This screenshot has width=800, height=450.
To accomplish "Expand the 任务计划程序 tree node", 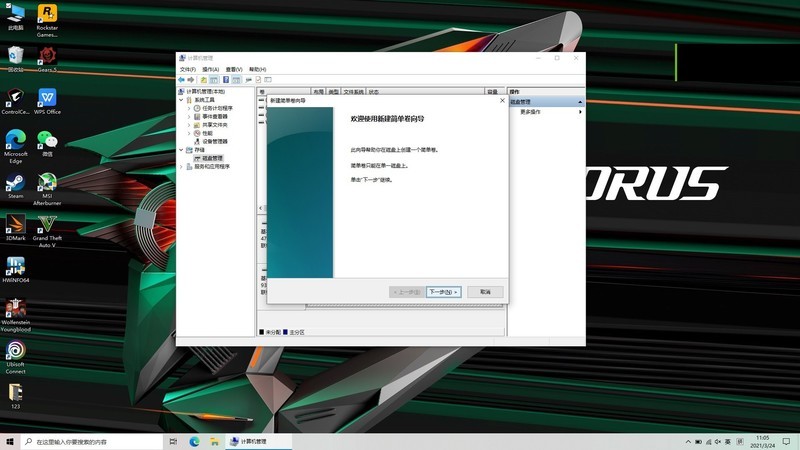I will [x=189, y=108].
